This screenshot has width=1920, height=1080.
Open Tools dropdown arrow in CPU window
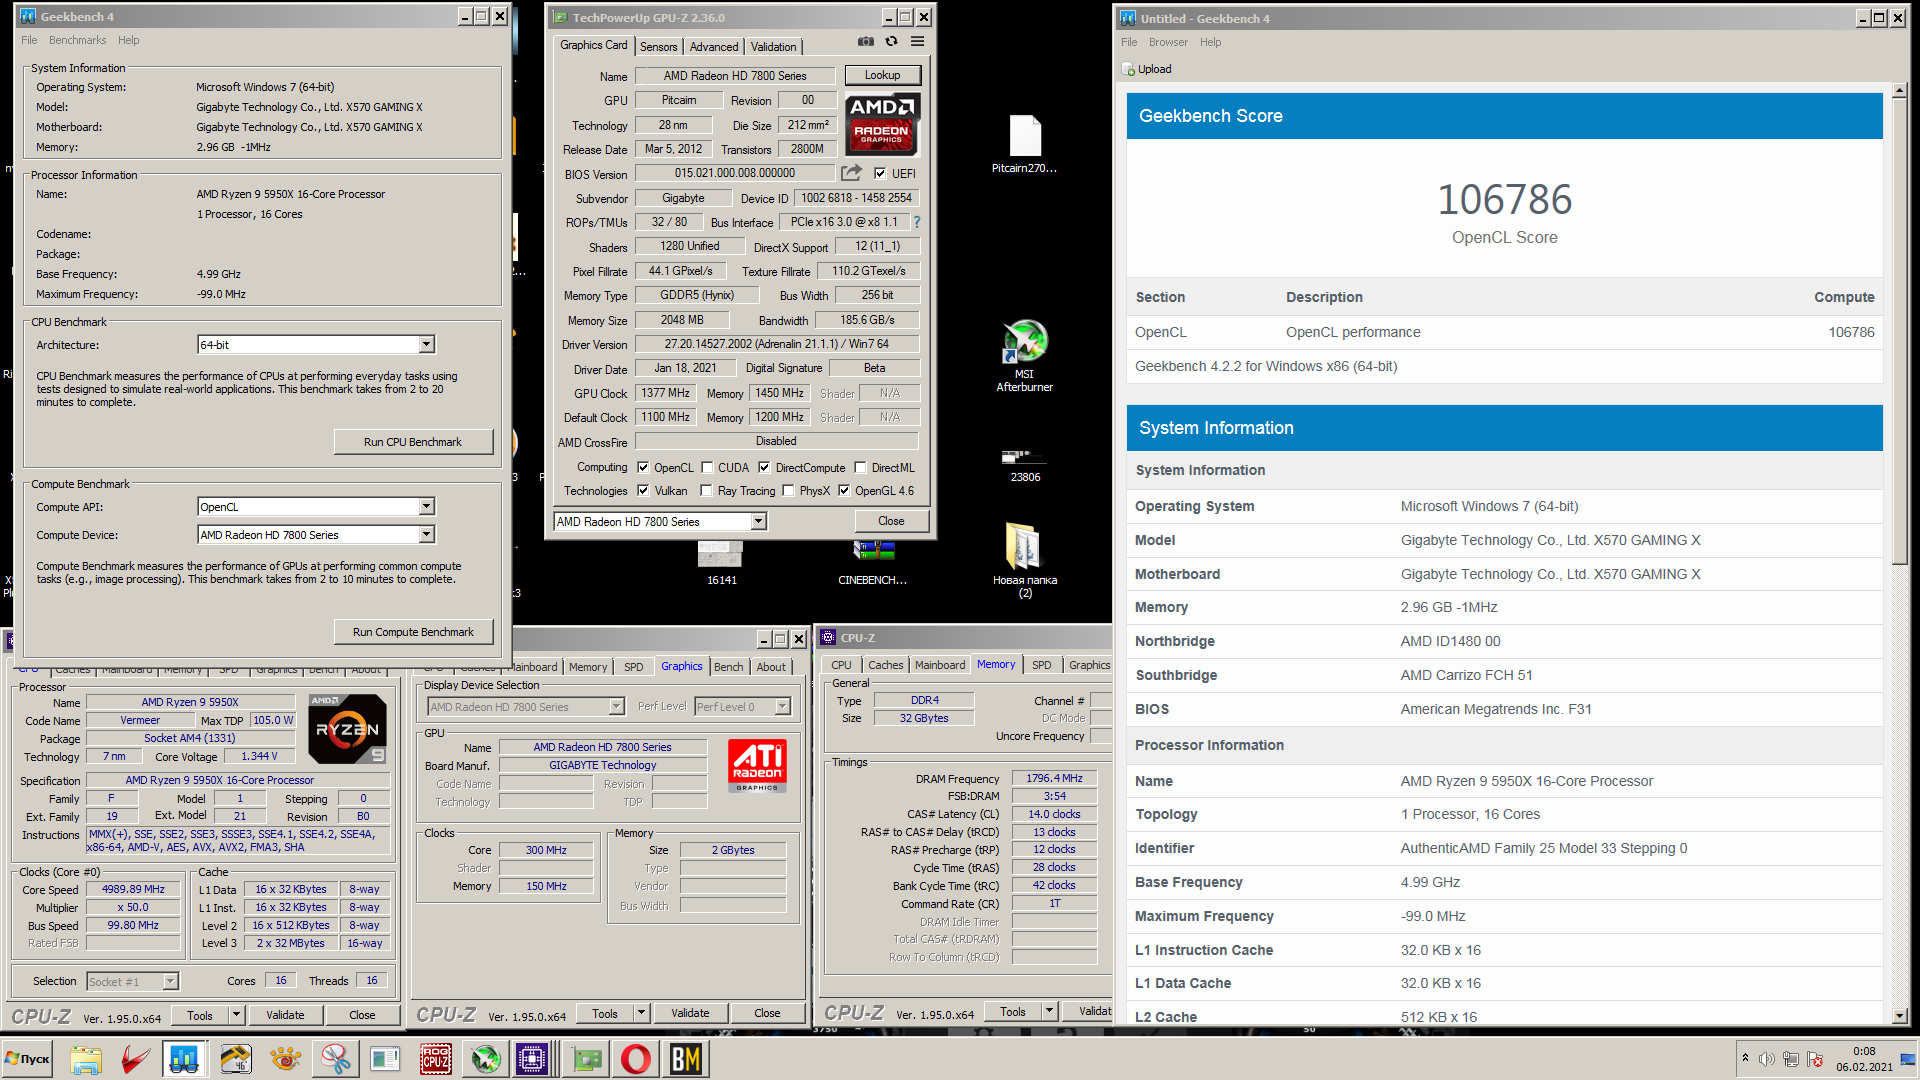[236, 1015]
